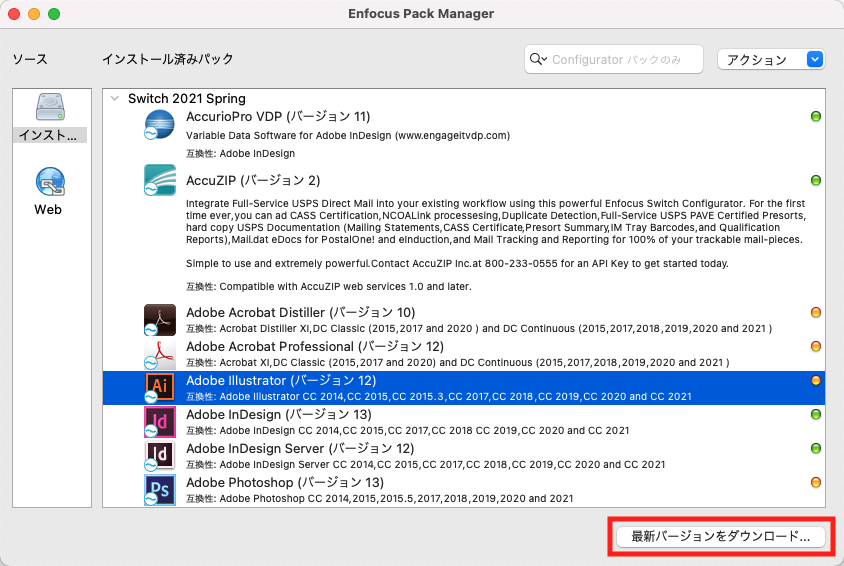The image size is (844, 566).
Task: Click the AccuZIP web services compatibility line
Action: [329, 287]
